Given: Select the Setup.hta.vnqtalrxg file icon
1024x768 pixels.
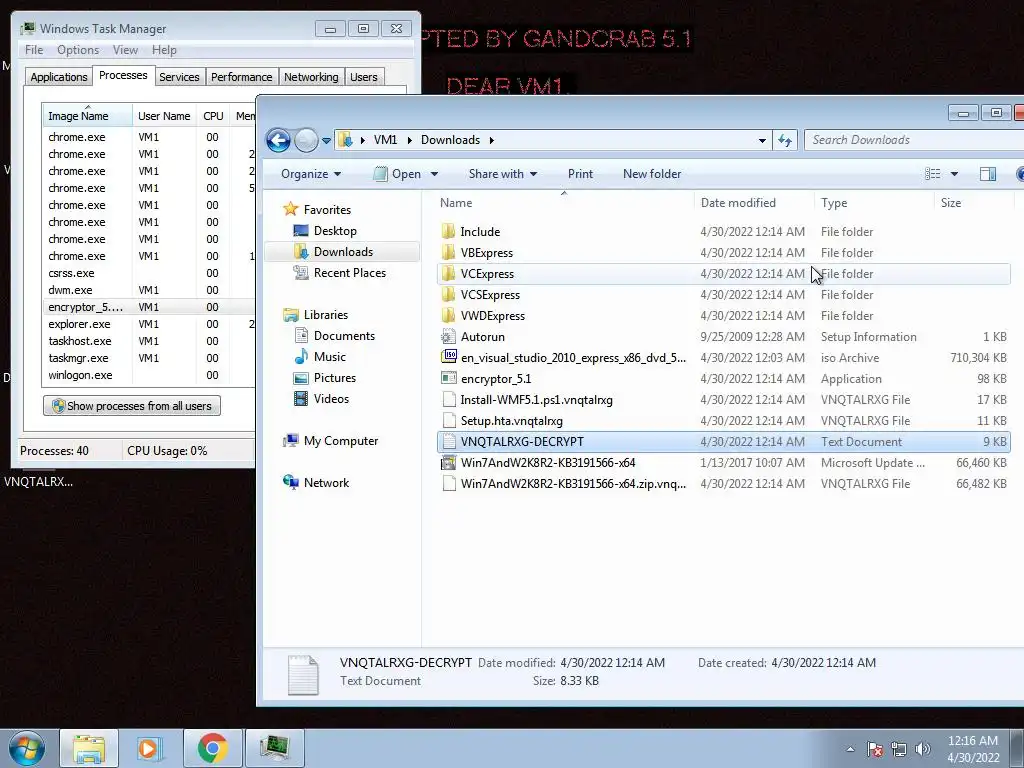Looking at the screenshot, I should (x=449, y=421).
